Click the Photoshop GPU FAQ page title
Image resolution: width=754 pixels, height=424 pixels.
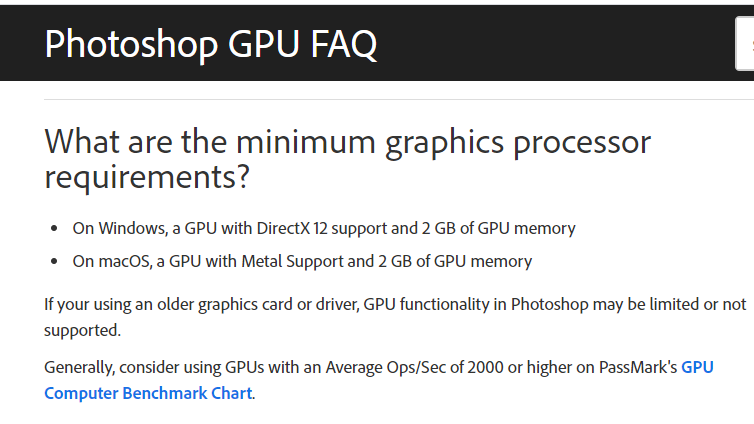(211, 46)
